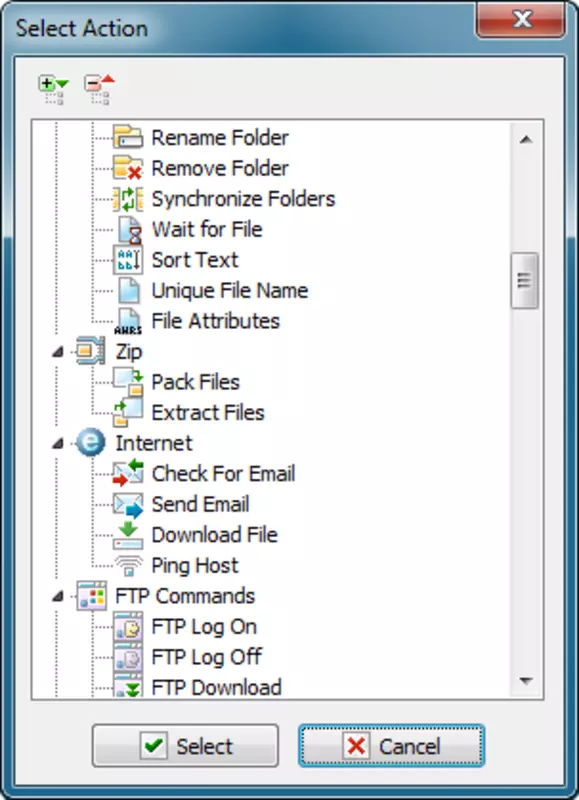
Task: Click the Cancel button
Action: 391,746
